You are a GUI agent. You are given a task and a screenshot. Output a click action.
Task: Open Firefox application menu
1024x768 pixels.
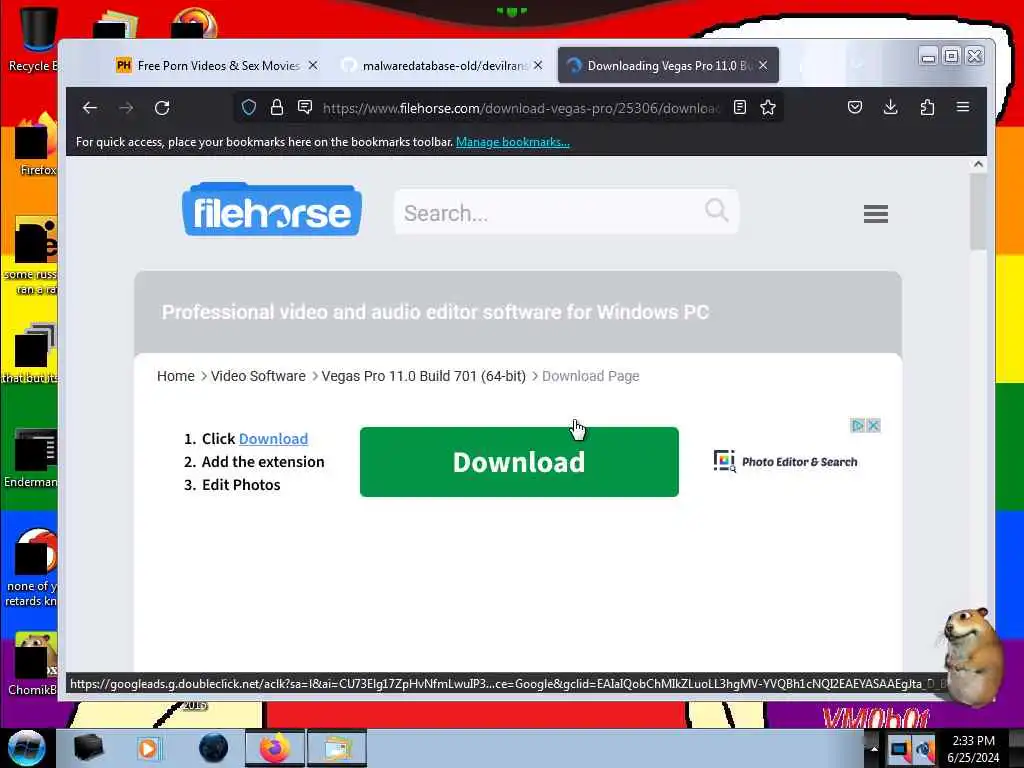(x=963, y=107)
